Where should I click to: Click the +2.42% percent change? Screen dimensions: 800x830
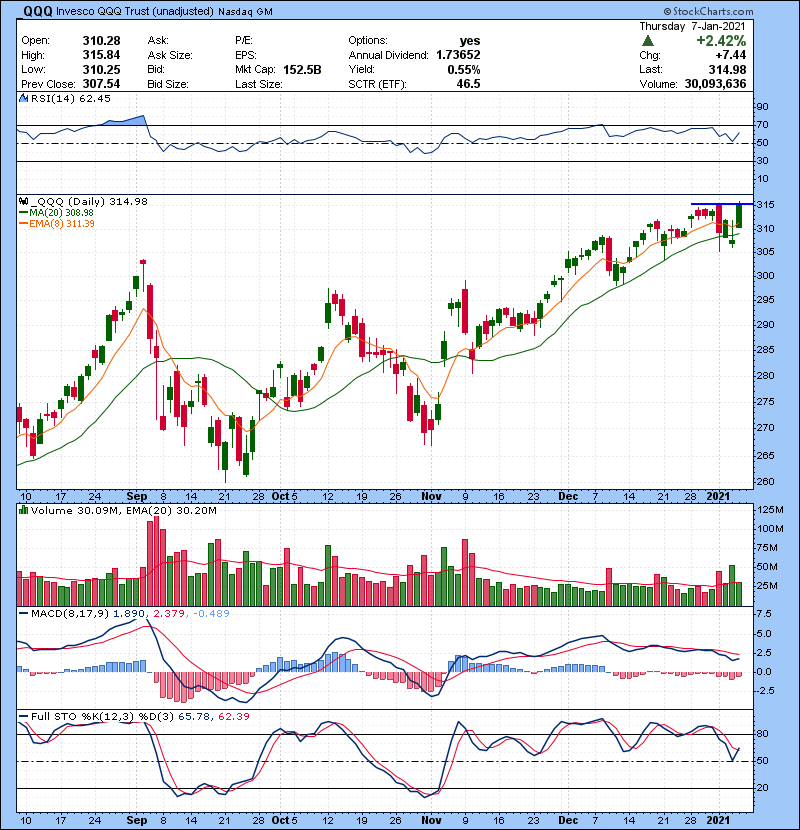click(x=721, y=41)
